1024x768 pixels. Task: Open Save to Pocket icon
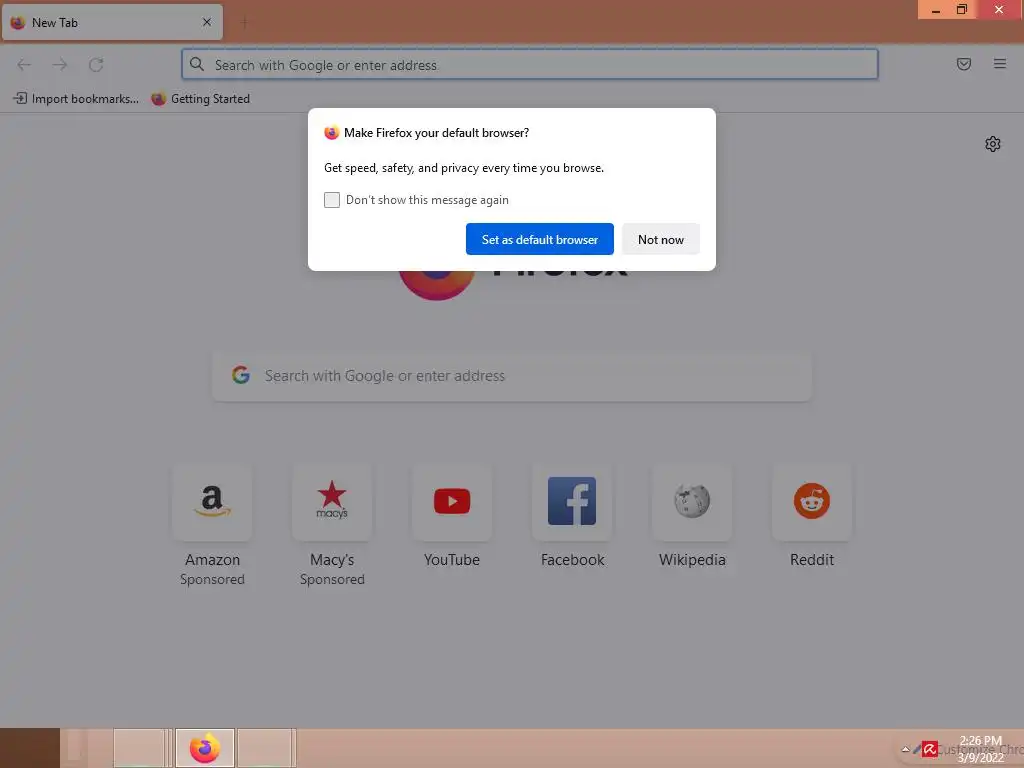[963, 64]
